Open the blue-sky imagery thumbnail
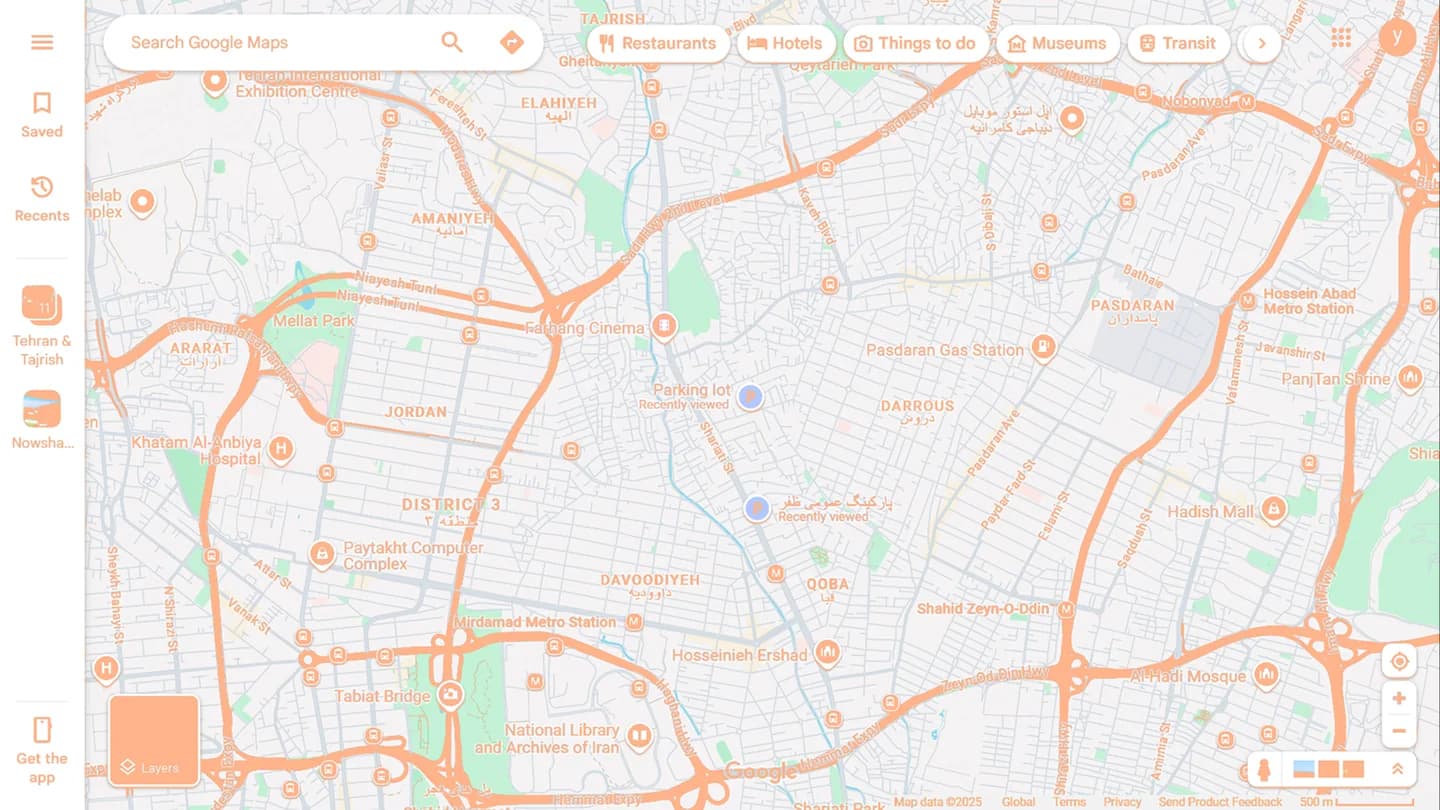1440x810 pixels. tap(1304, 769)
